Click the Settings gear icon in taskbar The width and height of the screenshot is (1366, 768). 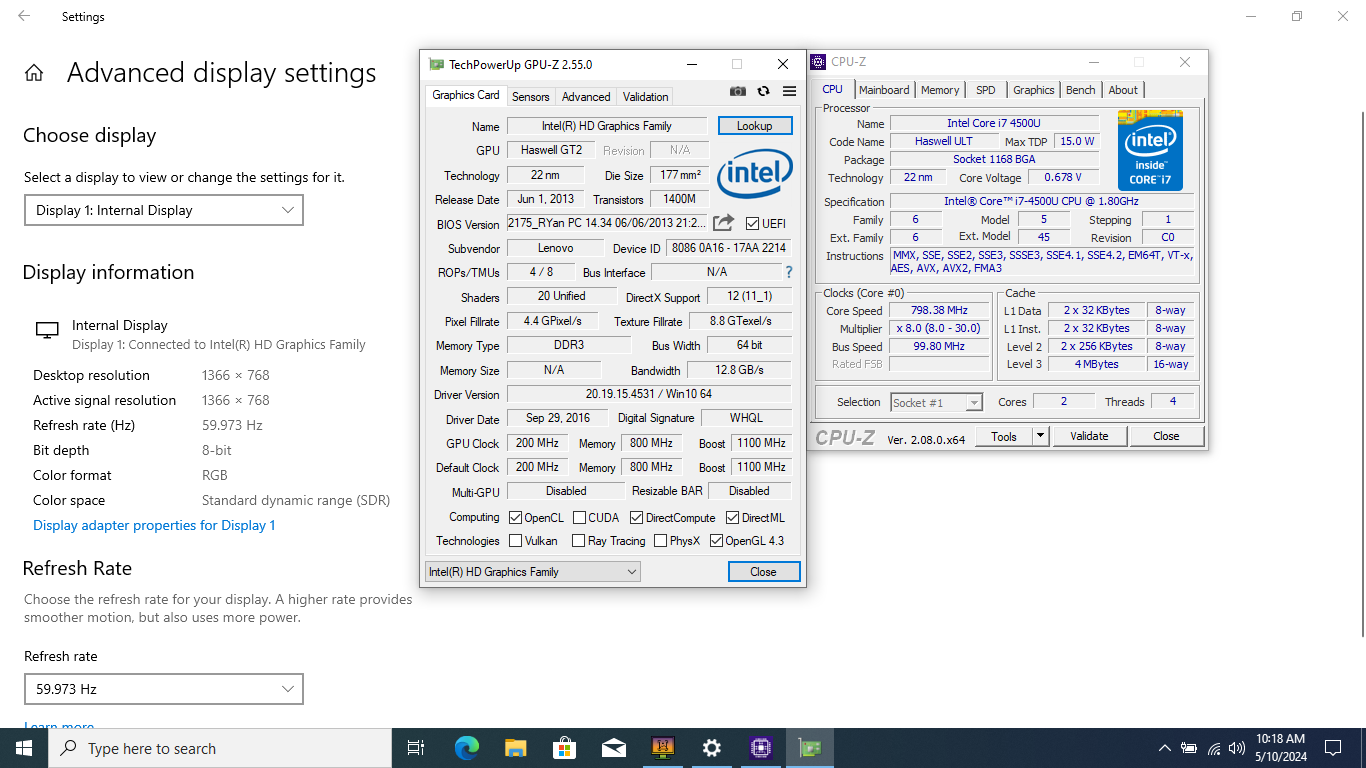711,748
